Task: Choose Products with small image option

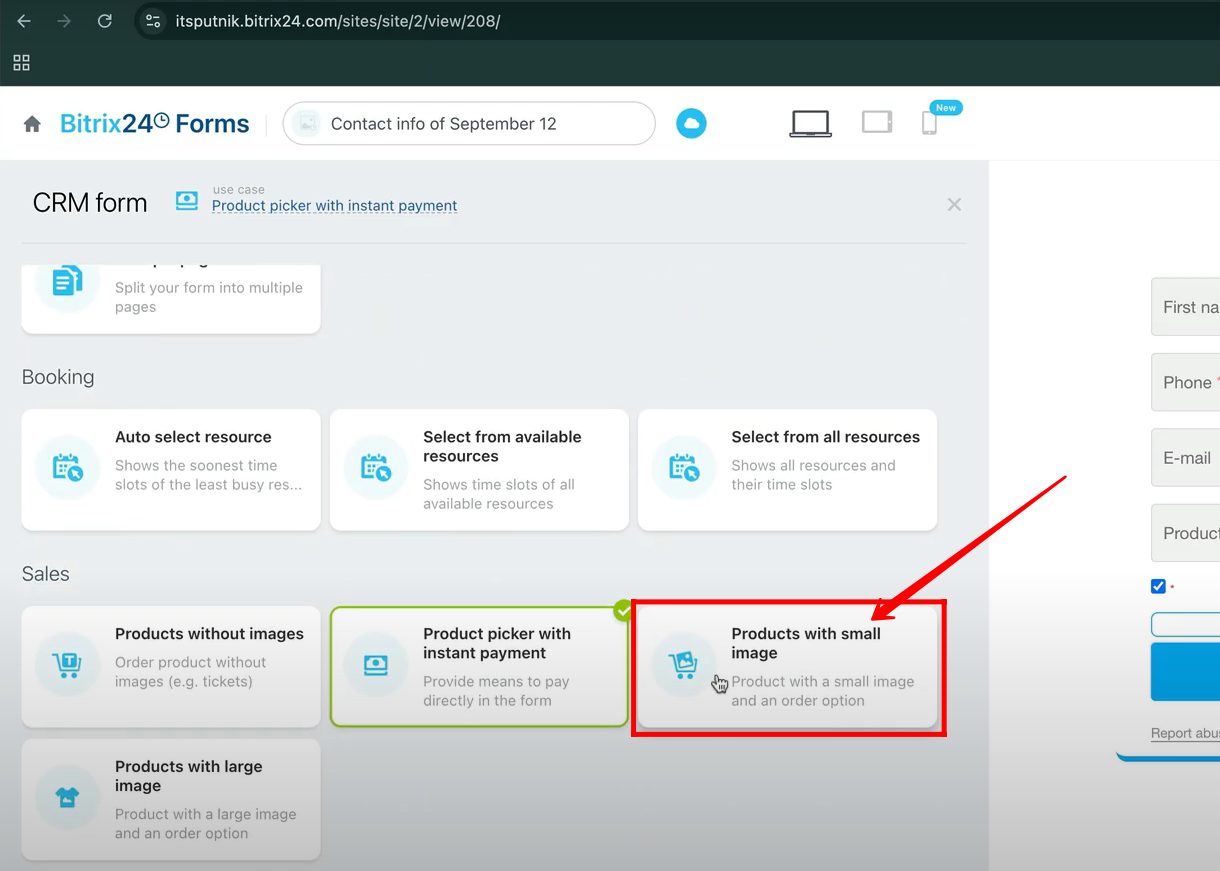Action: click(787, 666)
